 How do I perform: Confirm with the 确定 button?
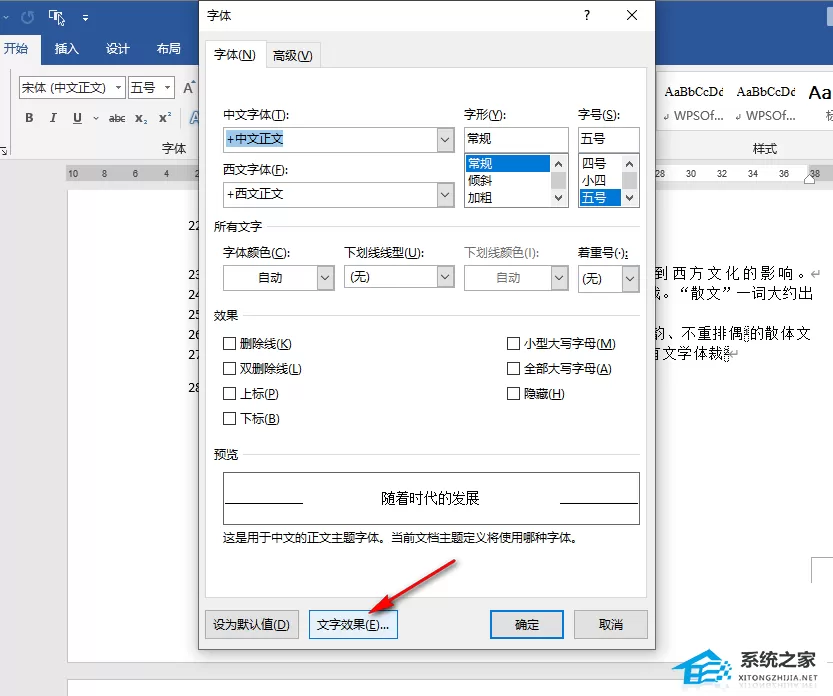[526, 624]
